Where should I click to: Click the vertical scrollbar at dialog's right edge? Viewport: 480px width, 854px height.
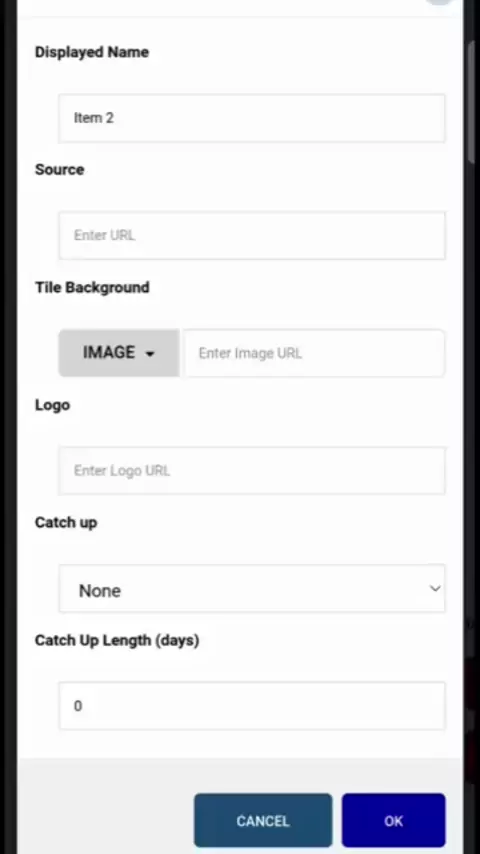pyautogui.click(x=472, y=101)
